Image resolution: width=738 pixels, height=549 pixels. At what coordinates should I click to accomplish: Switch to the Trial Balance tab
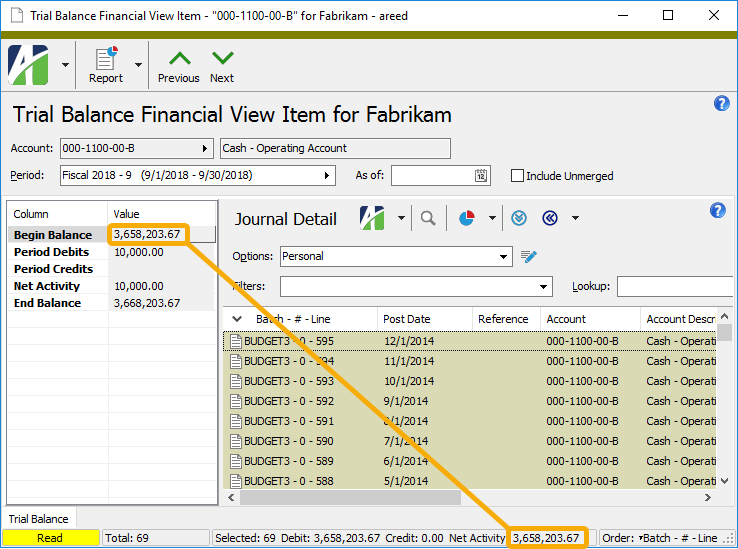click(39, 519)
